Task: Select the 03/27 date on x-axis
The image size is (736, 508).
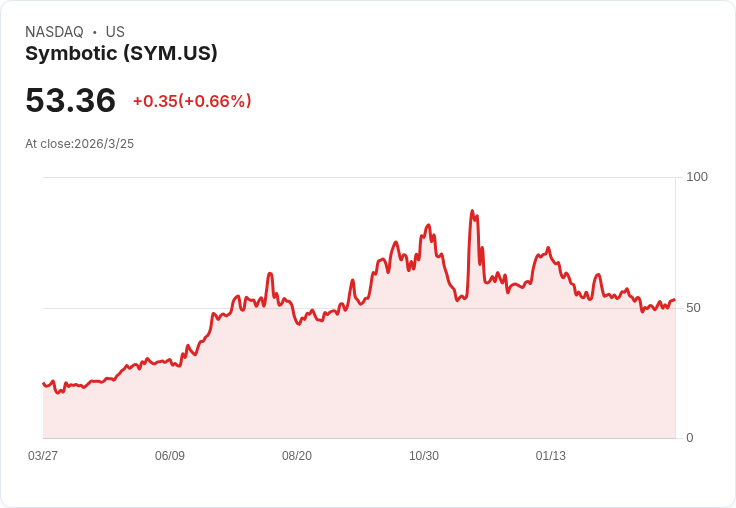Action: [43, 456]
